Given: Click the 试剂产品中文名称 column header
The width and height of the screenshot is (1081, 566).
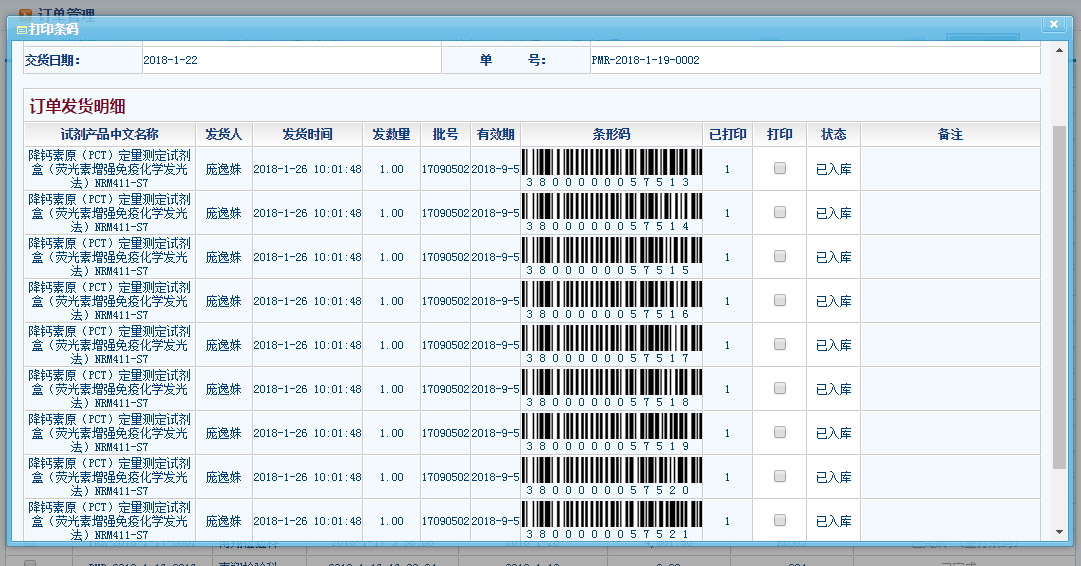Looking at the screenshot, I should click(x=110, y=134).
